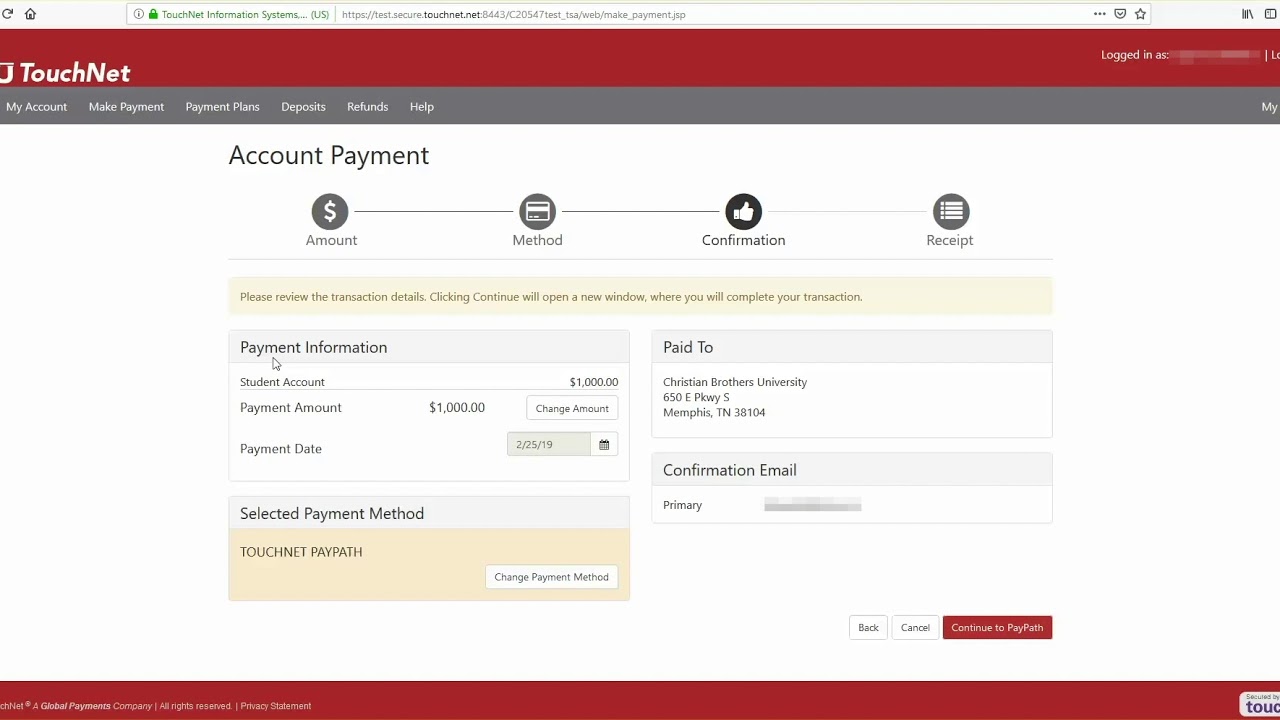The image size is (1280, 720).
Task: Click the Account Payment heading
Action: pyautogui.click(x=328, y=155)
